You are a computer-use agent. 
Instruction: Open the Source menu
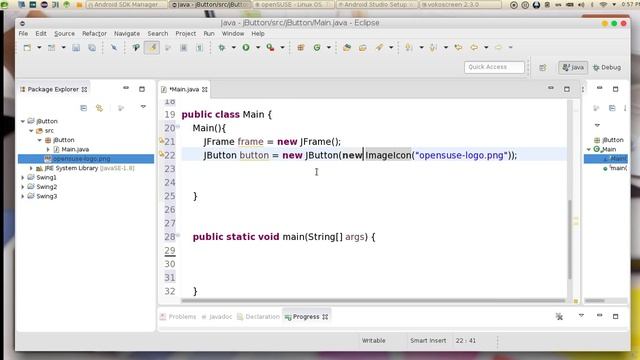[x=64, y=33]
